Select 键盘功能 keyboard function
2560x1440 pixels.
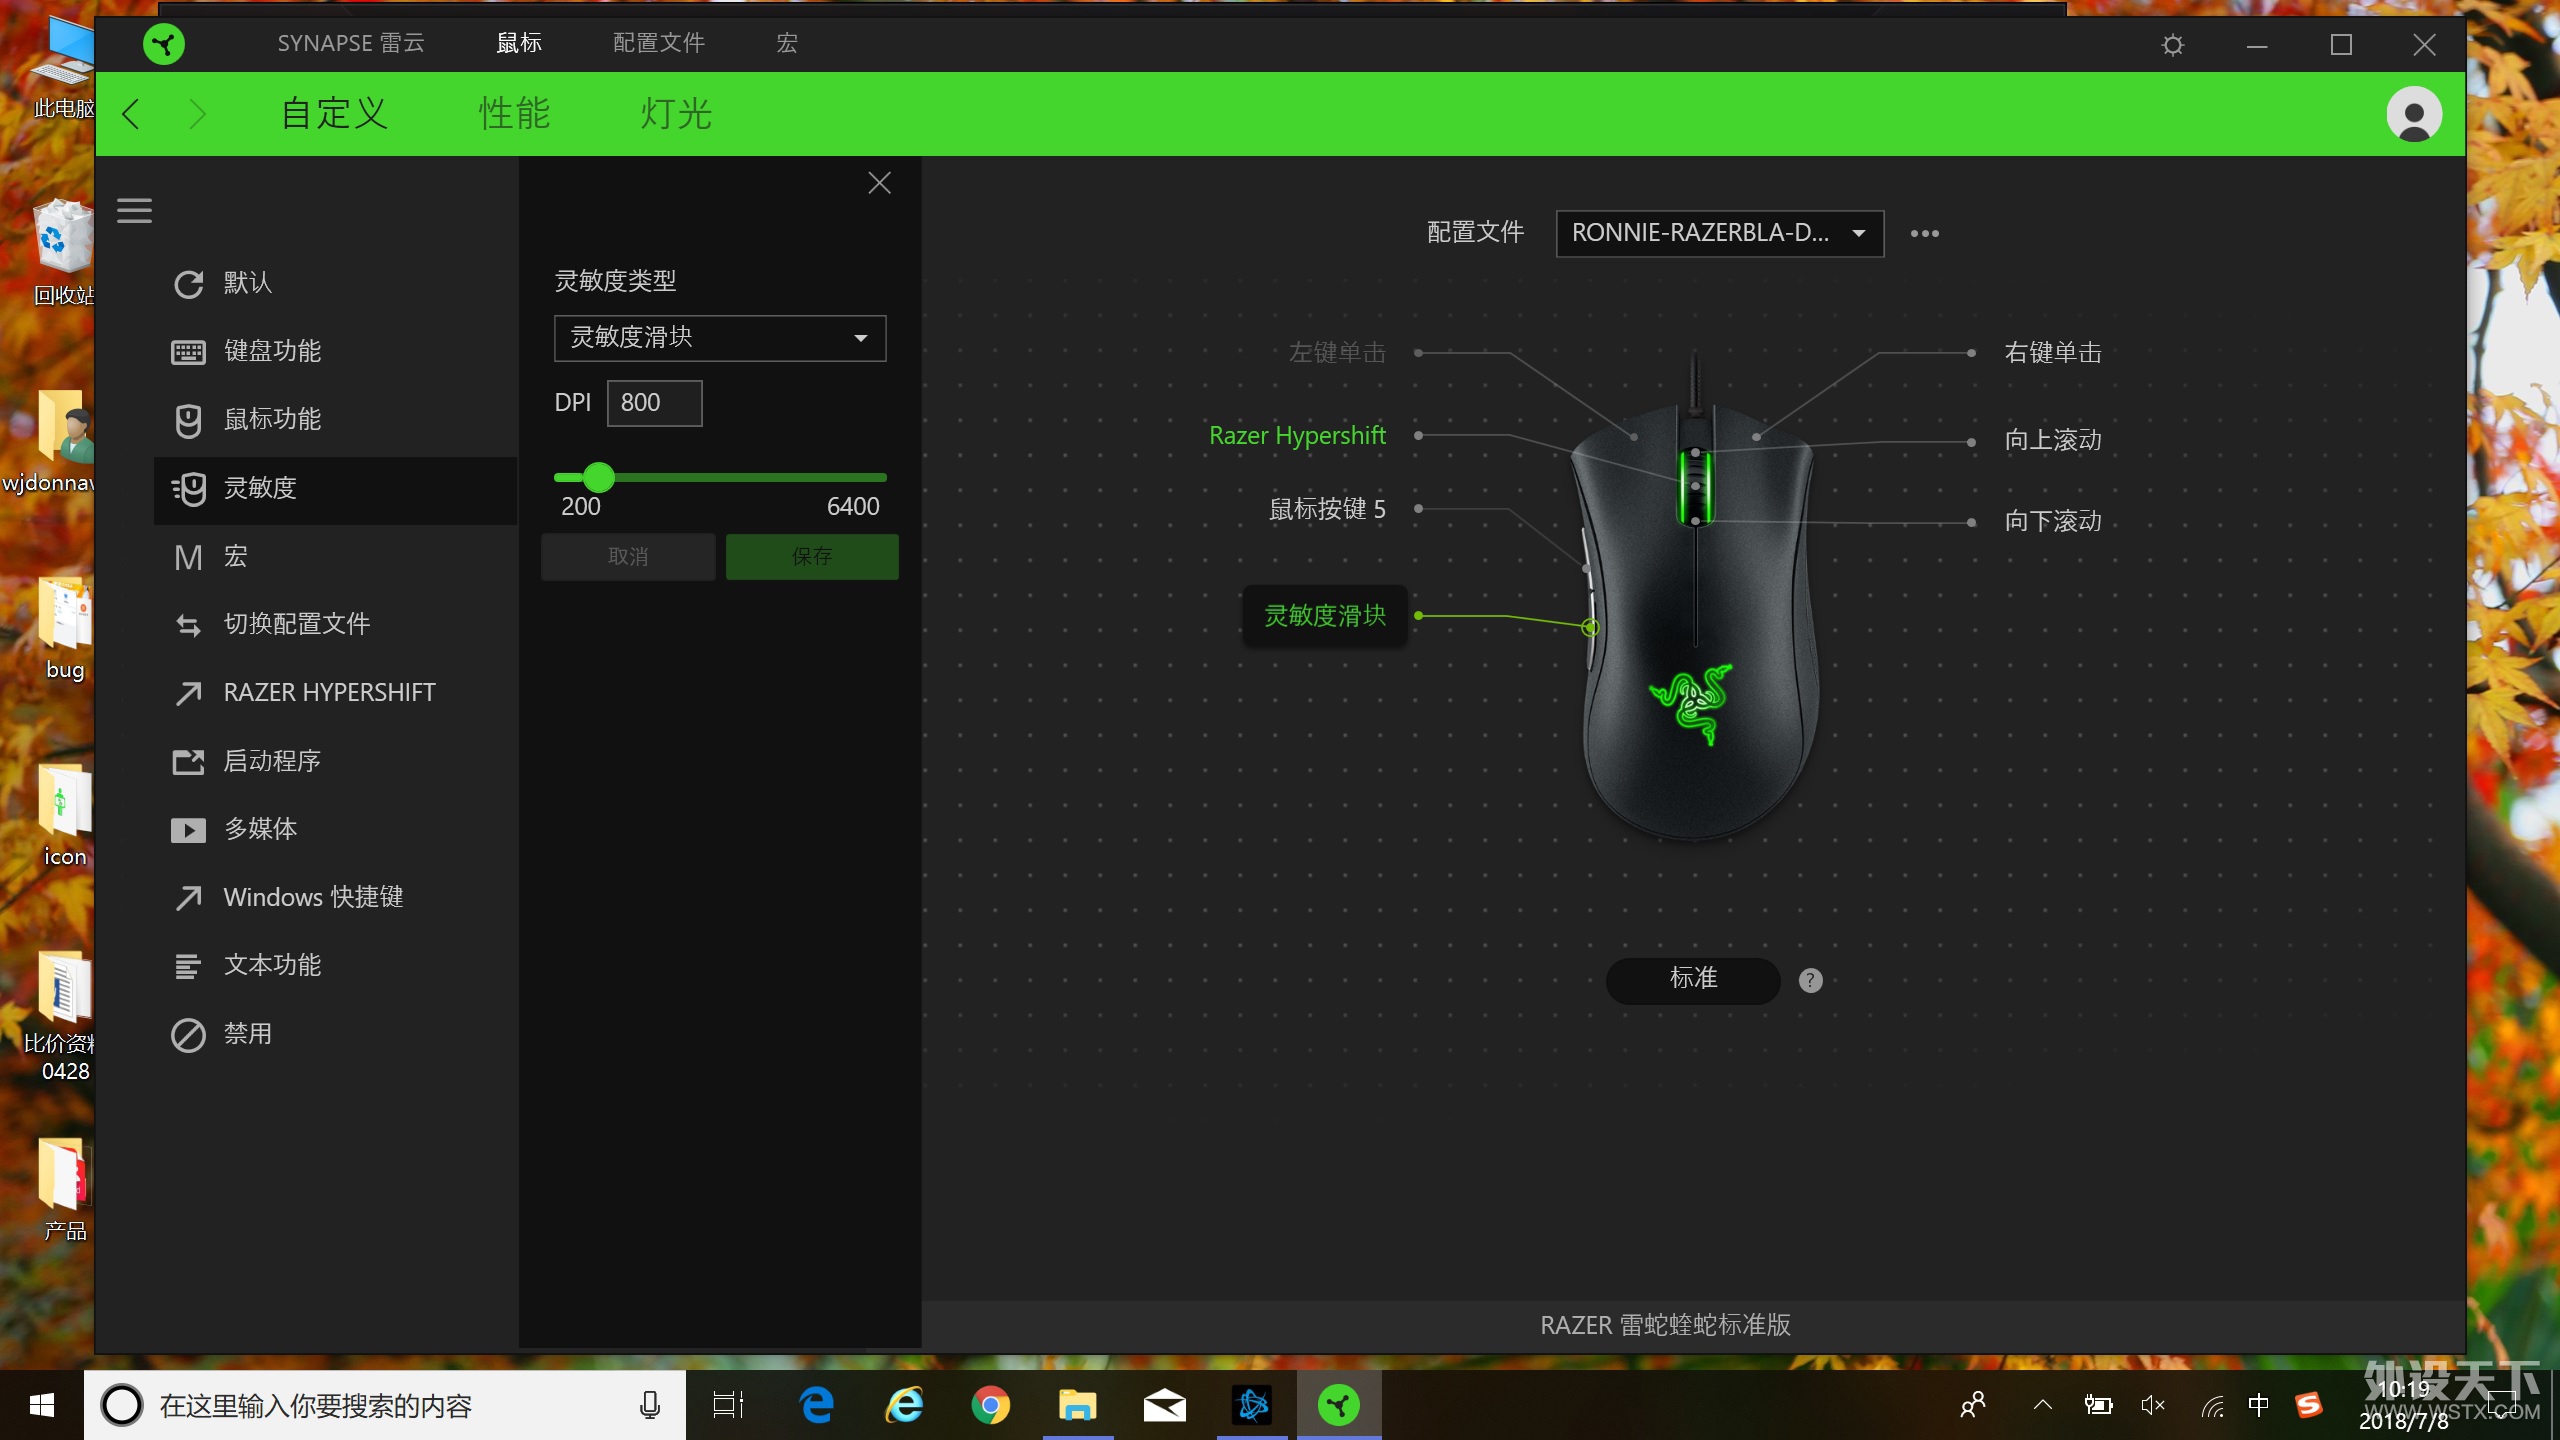(x=336, y=352)
